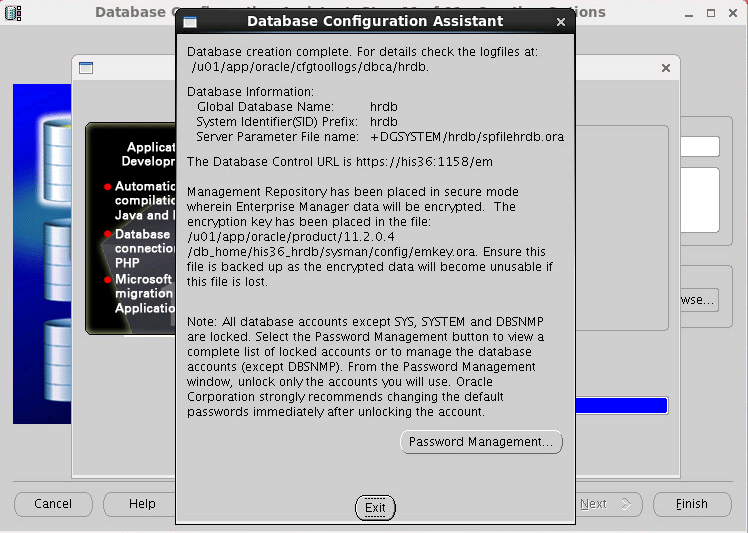Maximize the main DBCA window
The image size is (748, 533).
tap(711, 13)
